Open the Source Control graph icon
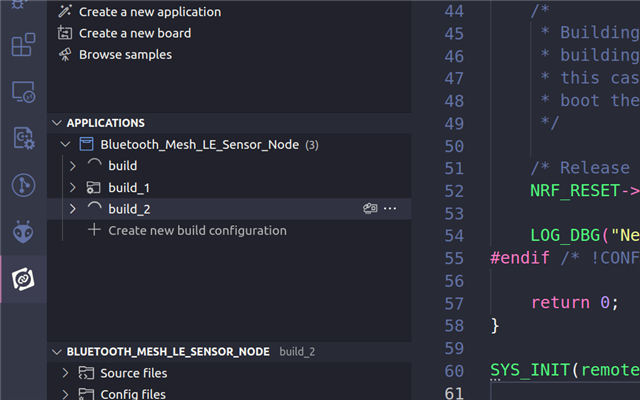 point(23,185)
